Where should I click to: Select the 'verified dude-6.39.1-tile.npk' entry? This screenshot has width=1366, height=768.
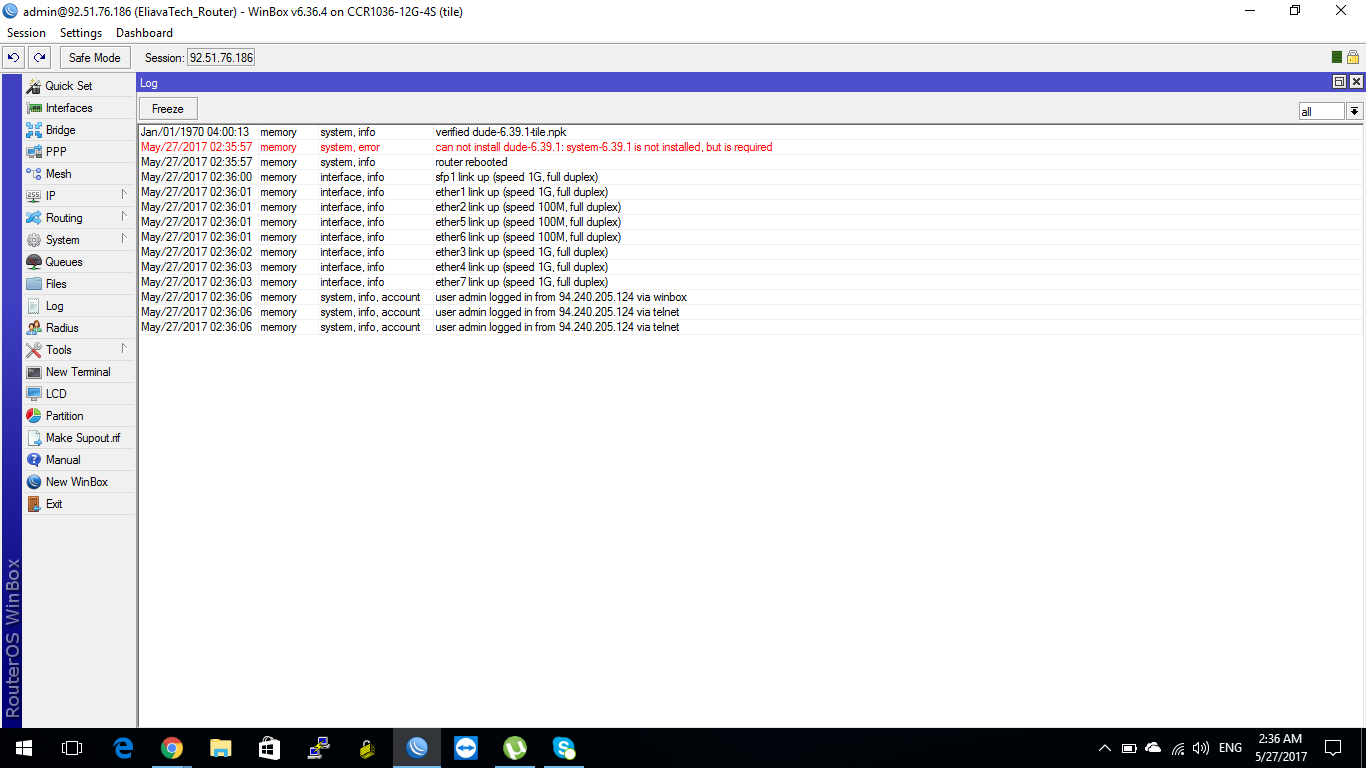750,132
